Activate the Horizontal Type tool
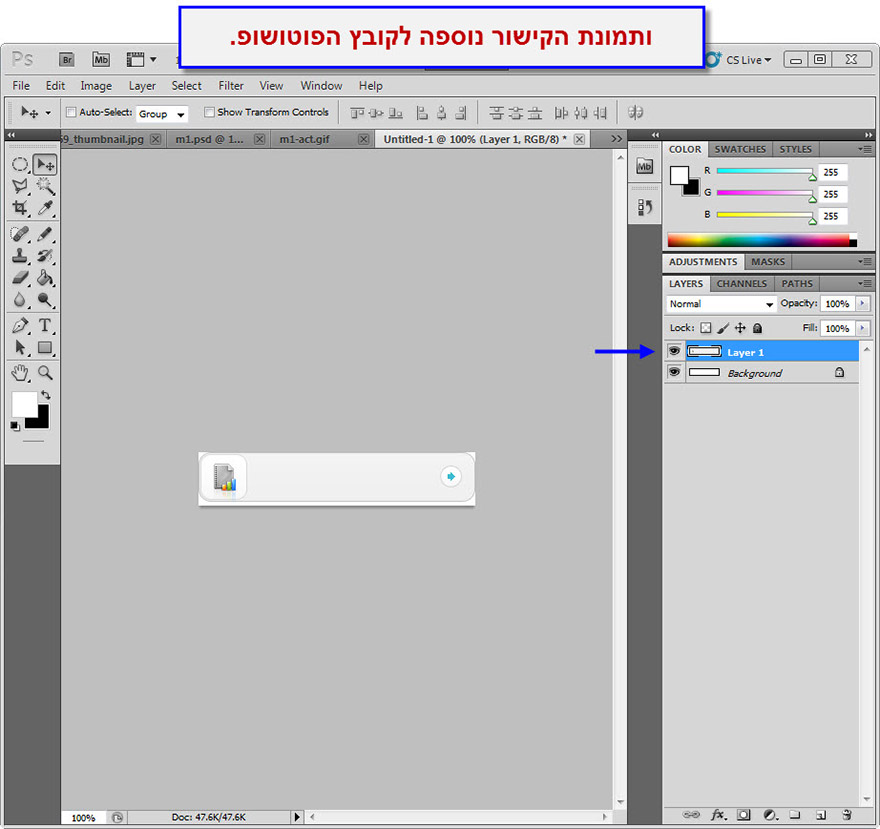Screen dimensions: 880x829 click(45, 326)
